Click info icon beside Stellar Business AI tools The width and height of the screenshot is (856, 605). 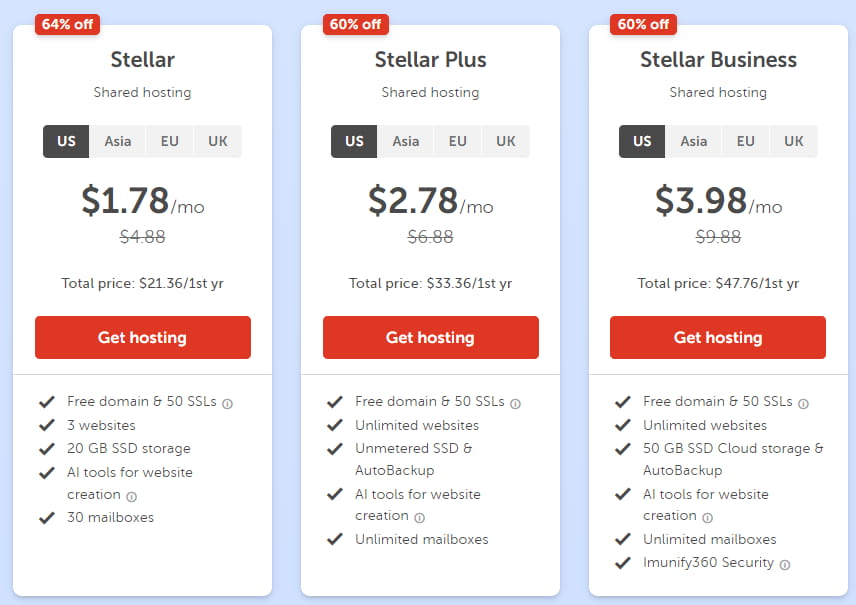tap(707, 518)
